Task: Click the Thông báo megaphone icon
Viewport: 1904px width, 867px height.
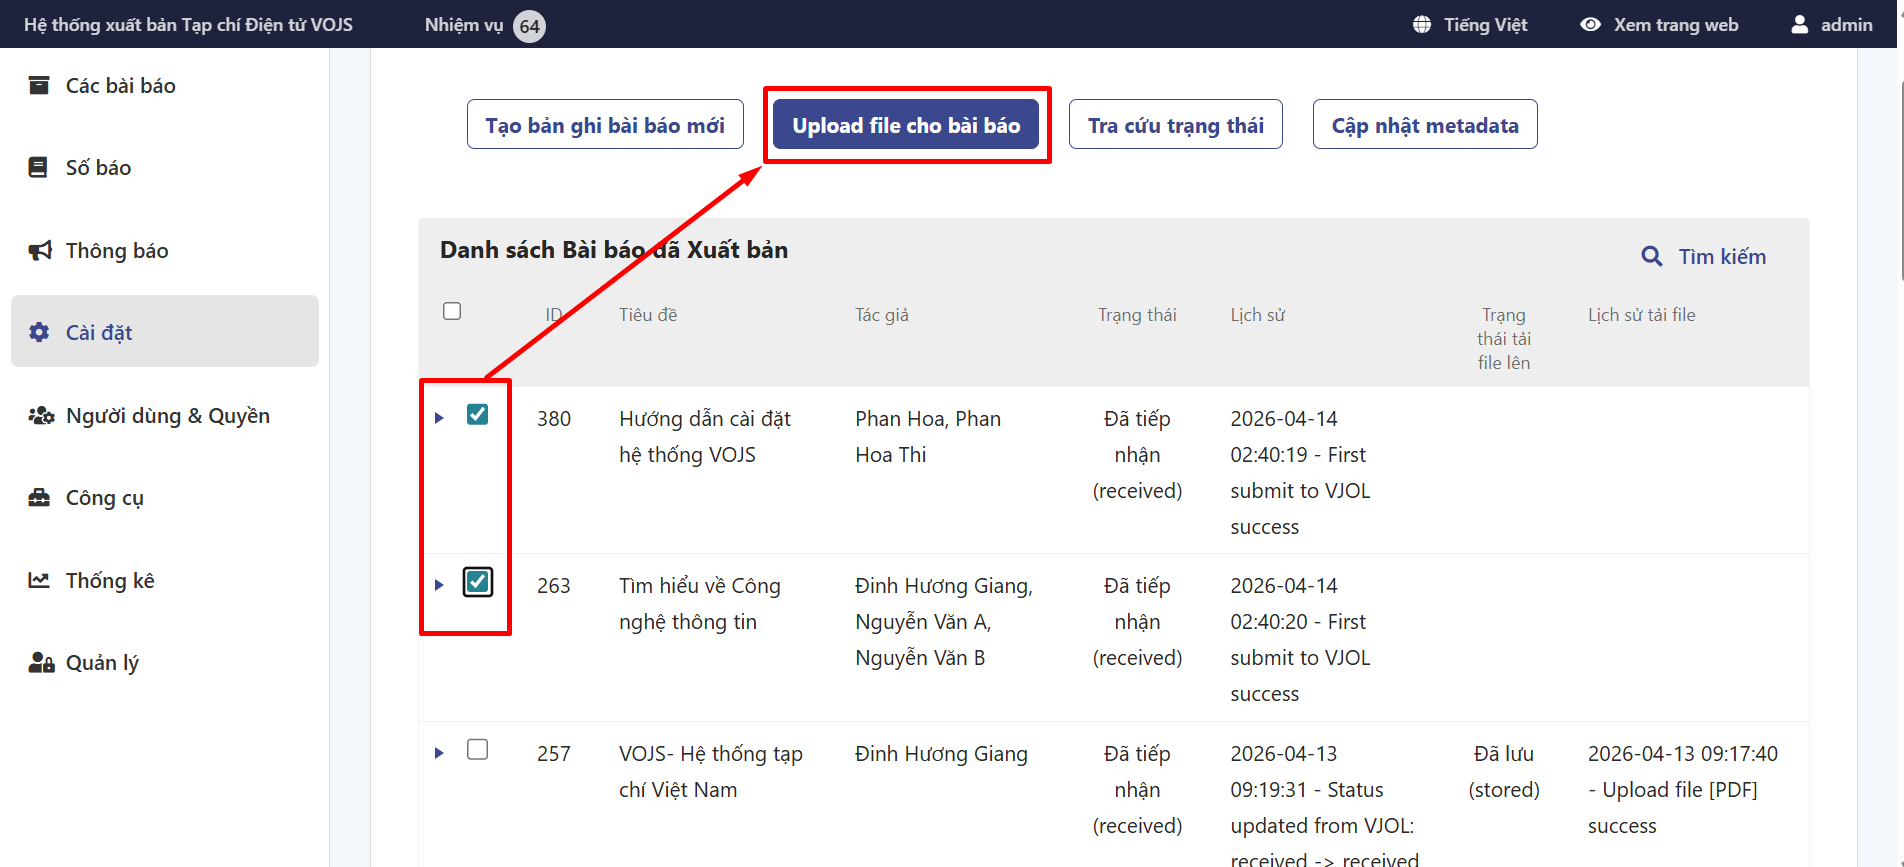Action: tap(40, 250)
